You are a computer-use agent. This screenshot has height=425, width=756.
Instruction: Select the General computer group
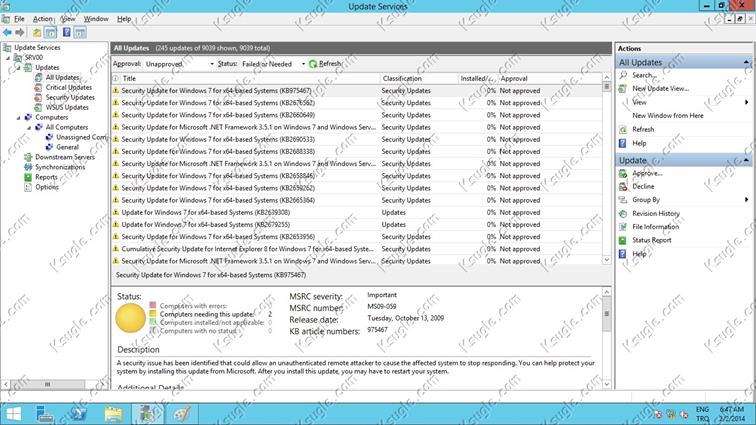coord(67,147)
